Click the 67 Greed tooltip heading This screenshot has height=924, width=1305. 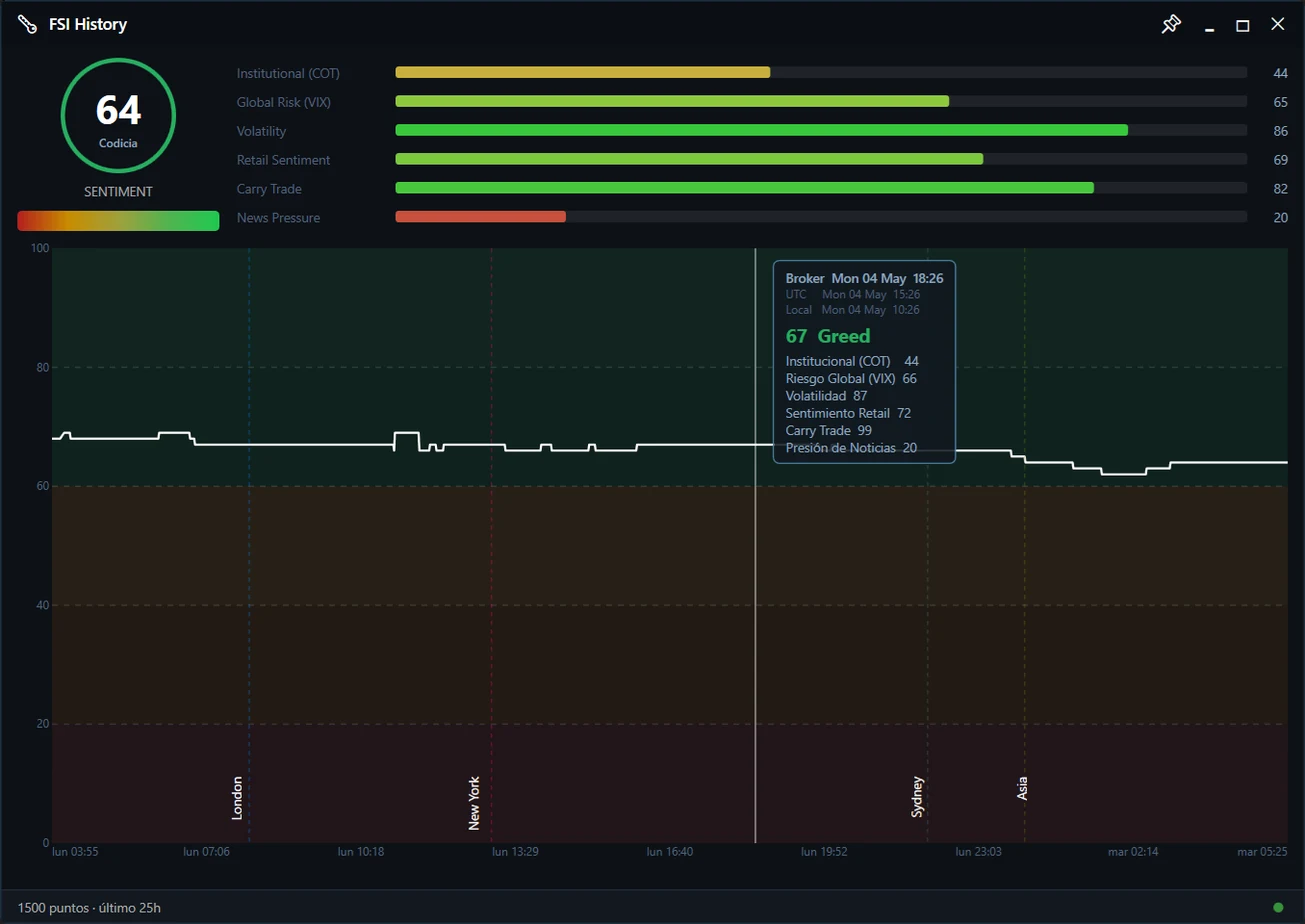[x=828, y=336]
